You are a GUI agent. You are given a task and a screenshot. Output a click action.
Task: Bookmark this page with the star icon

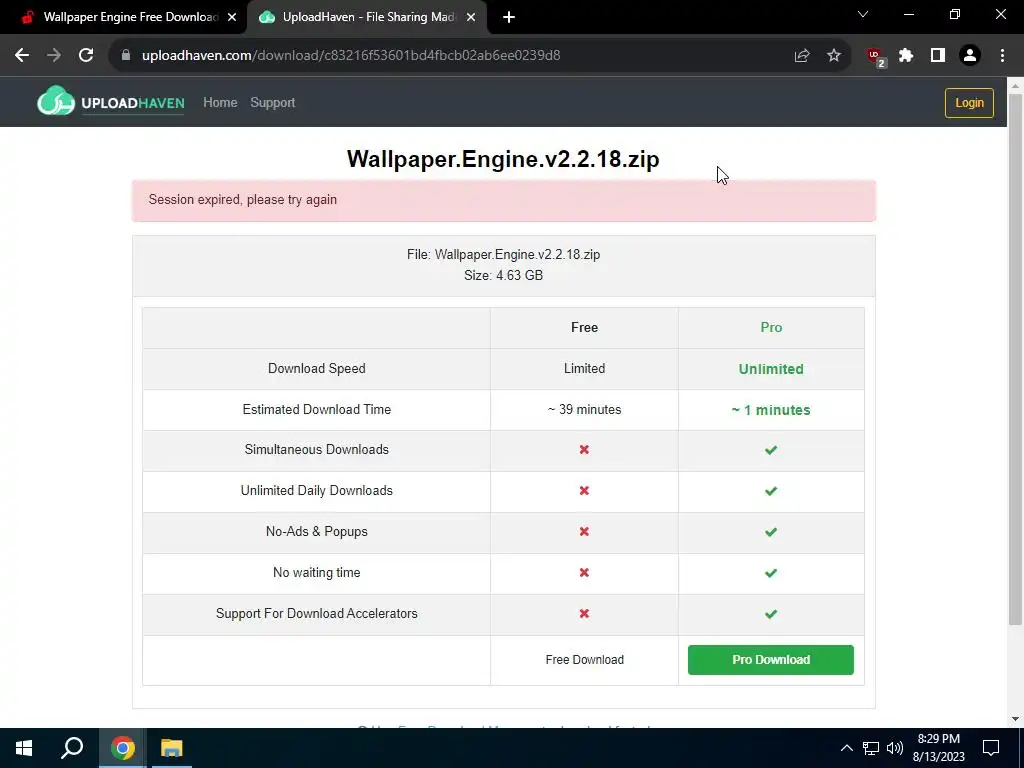[834, 56]
